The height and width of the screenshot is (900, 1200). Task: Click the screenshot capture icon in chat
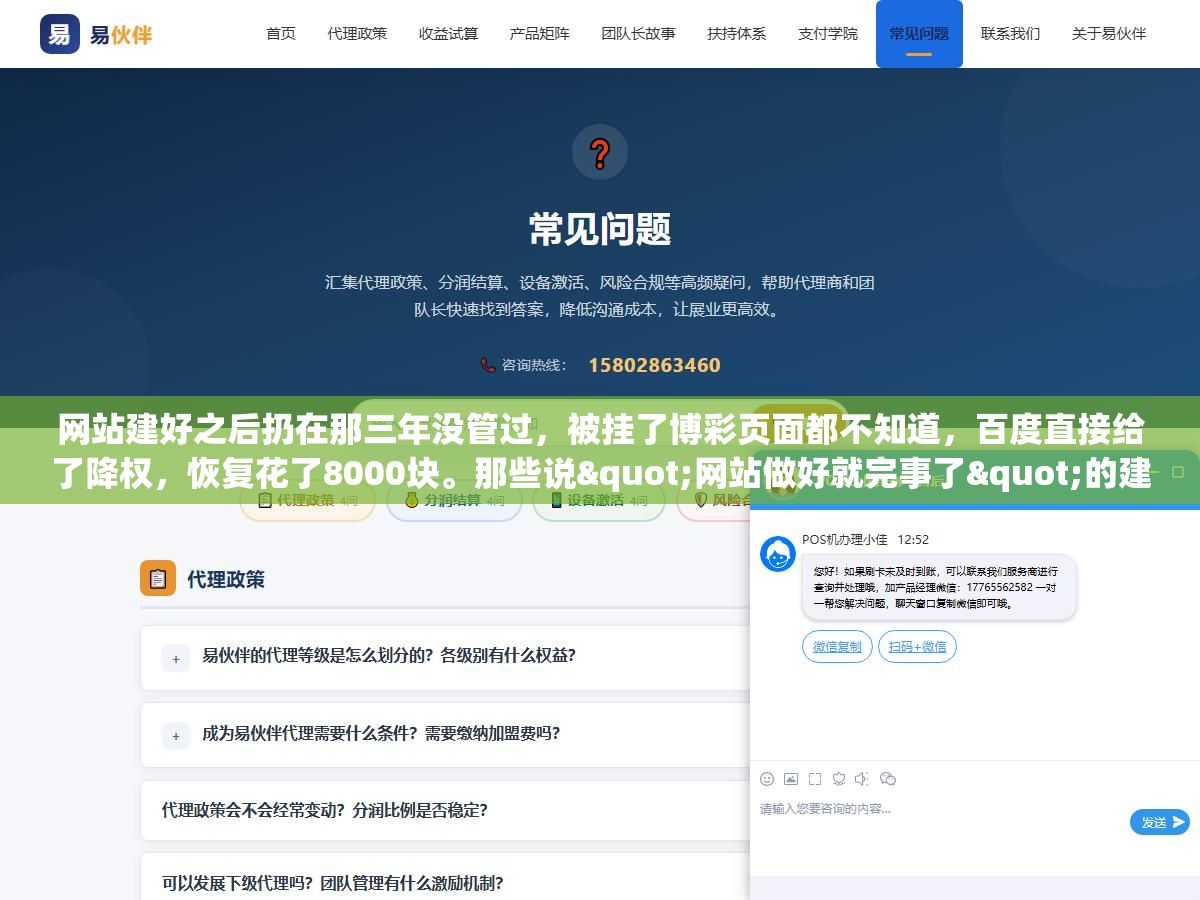(815, 778)
